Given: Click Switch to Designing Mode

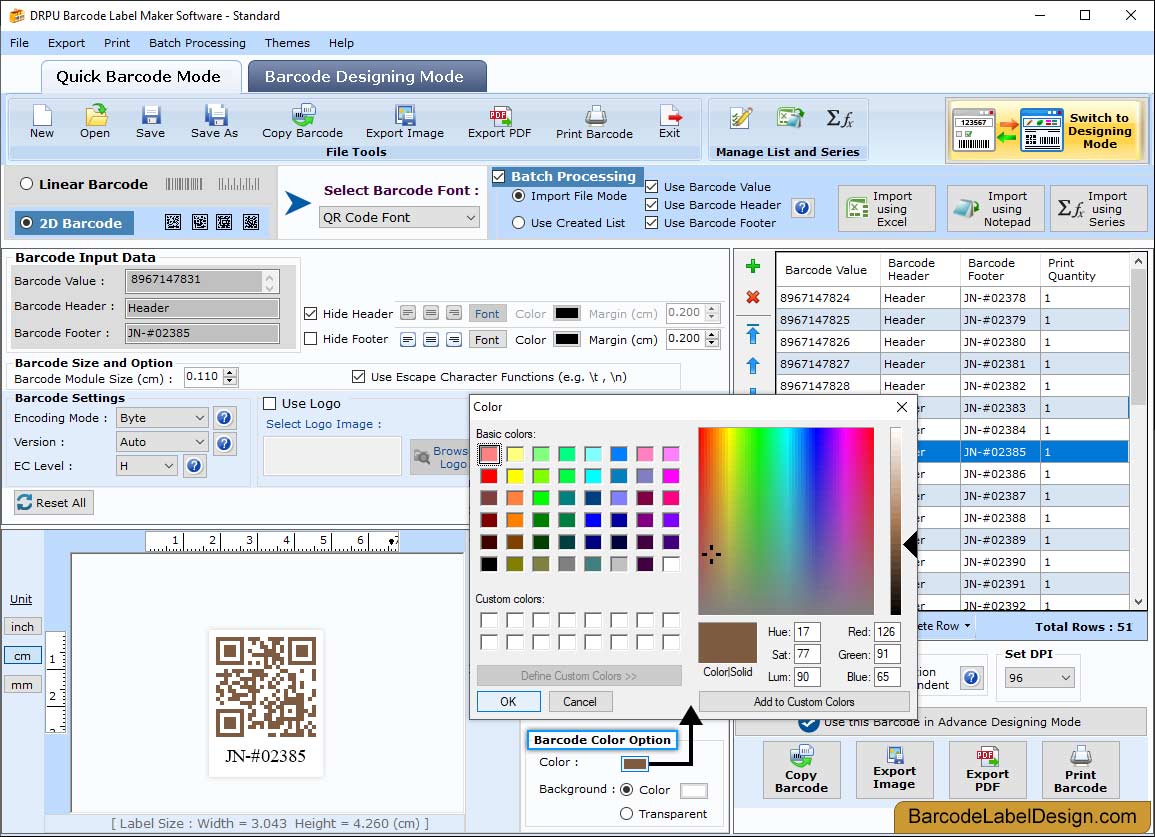Looking at the screenshot, I should [1046, 131].
